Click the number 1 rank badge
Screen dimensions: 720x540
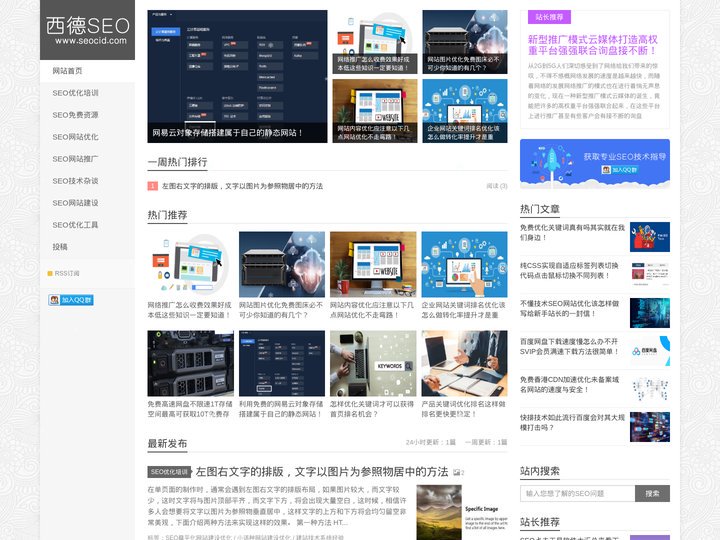coord(152,186)
